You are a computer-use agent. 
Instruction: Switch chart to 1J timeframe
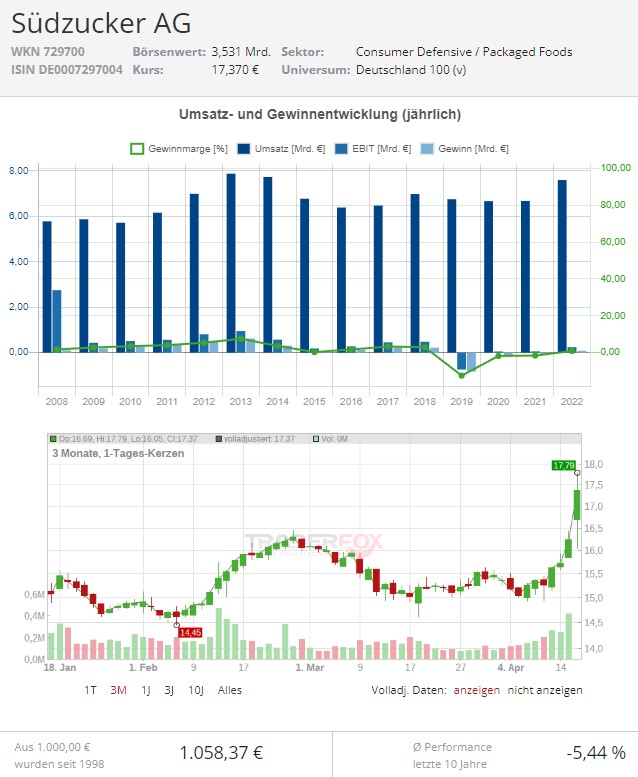tap(146, 689)
